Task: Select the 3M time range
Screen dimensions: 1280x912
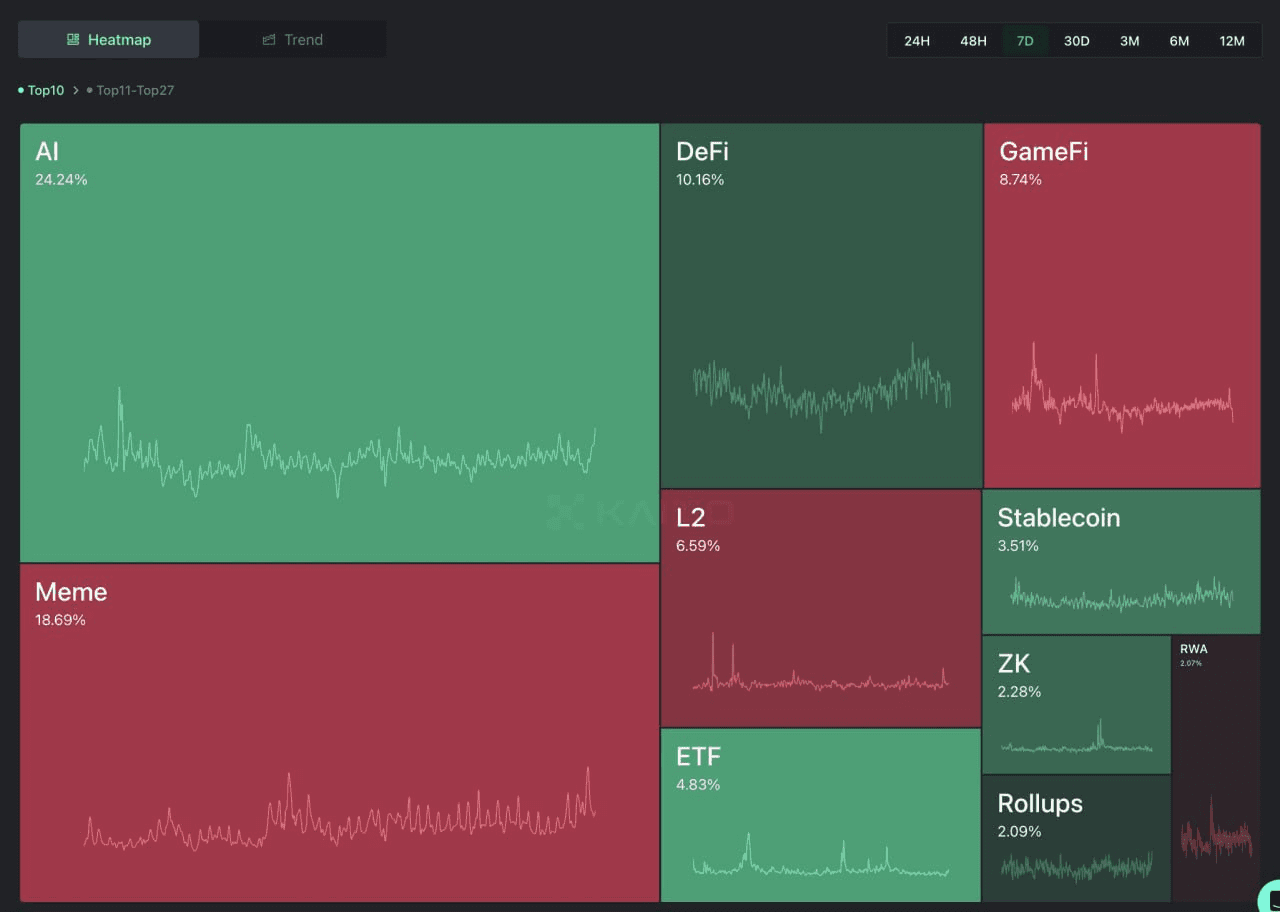Action: pos(1129,41)
